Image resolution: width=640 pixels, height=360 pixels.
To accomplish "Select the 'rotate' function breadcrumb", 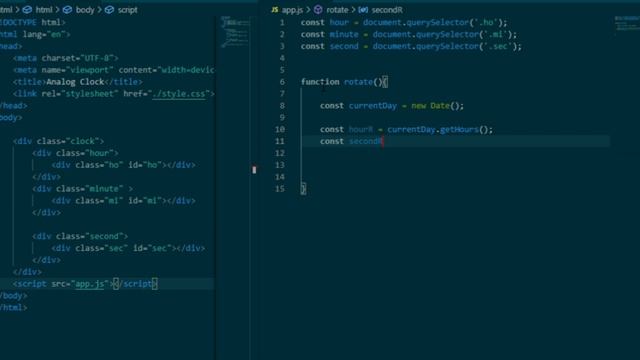I will click(337, 10).
